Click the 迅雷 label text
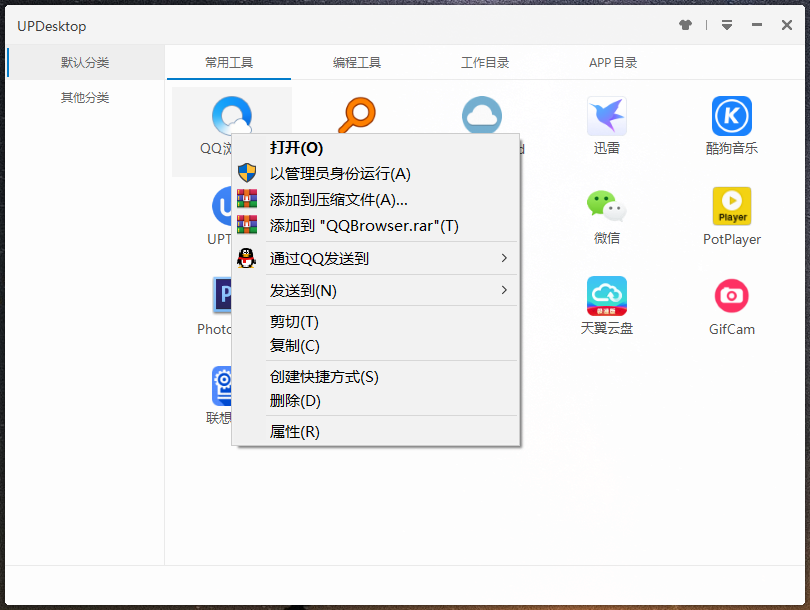The height and width of the screenshot is (610, 810). tap(606, 148)
